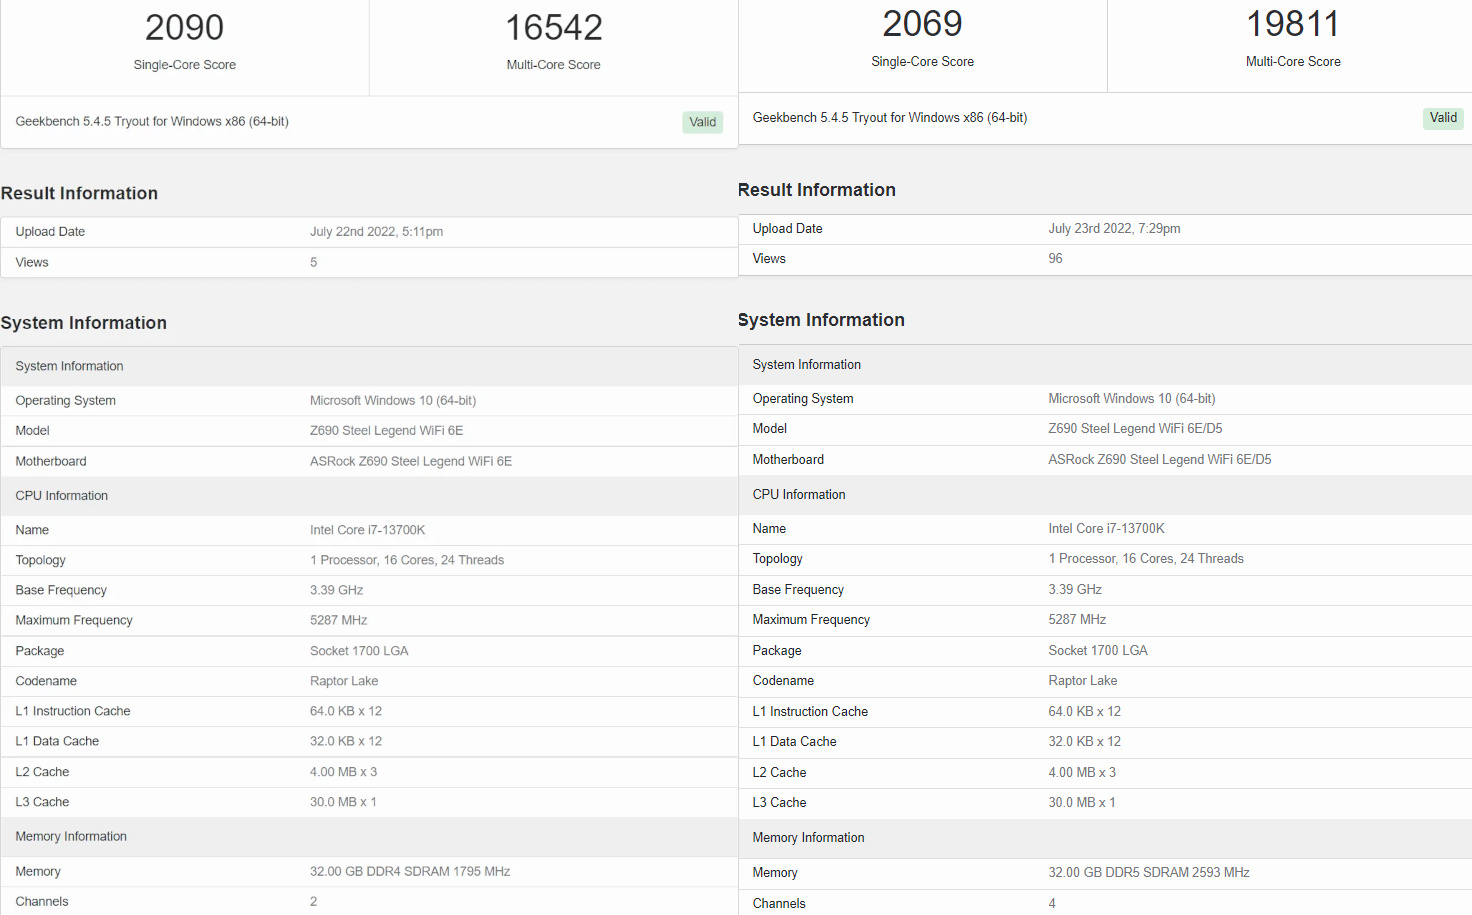Click the left panel Valid badge
The image size is (1472, 915).
(703, 122)
